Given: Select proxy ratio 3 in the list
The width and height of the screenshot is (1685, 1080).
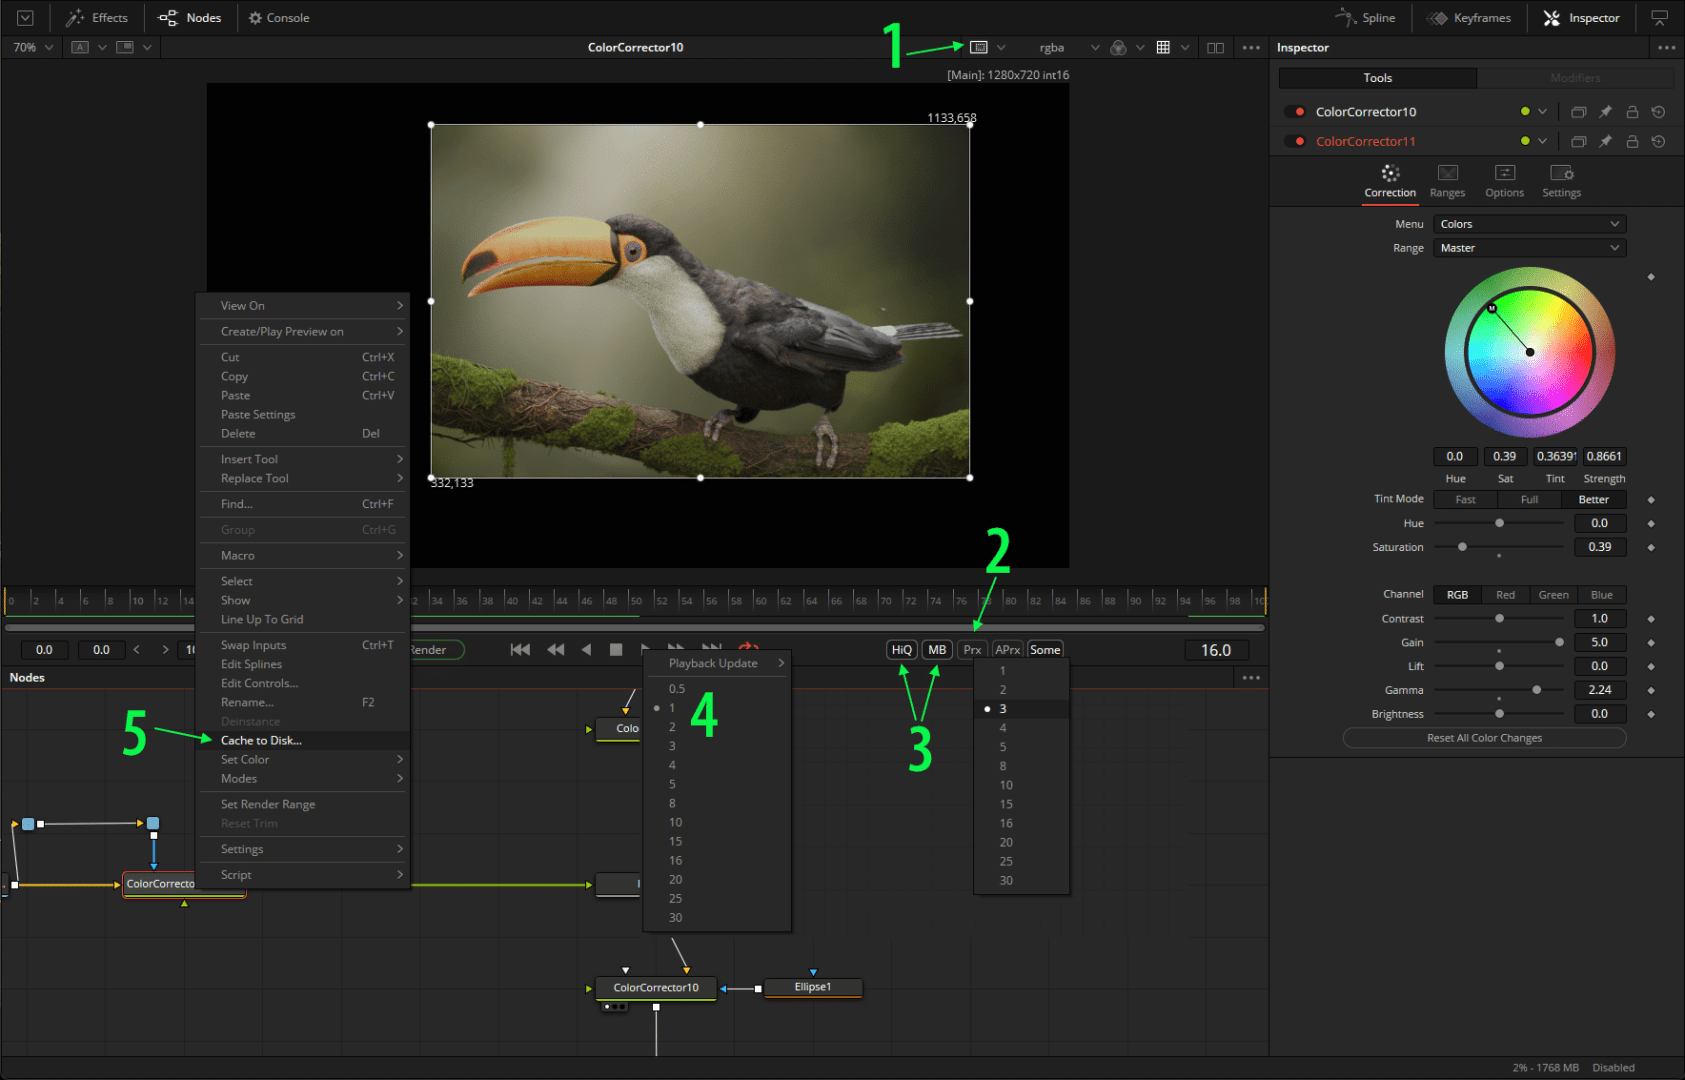Looking at the screenshot, I should coord(1003,708).
